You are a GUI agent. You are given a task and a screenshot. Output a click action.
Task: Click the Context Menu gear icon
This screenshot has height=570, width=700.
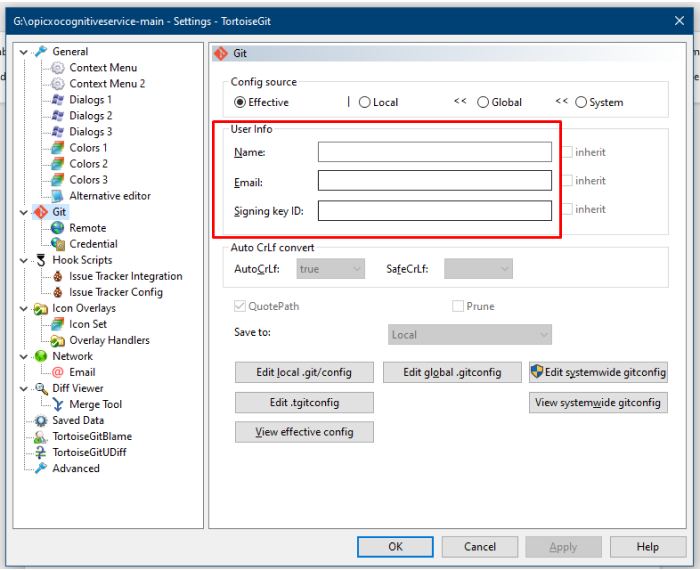coord(57,68)
